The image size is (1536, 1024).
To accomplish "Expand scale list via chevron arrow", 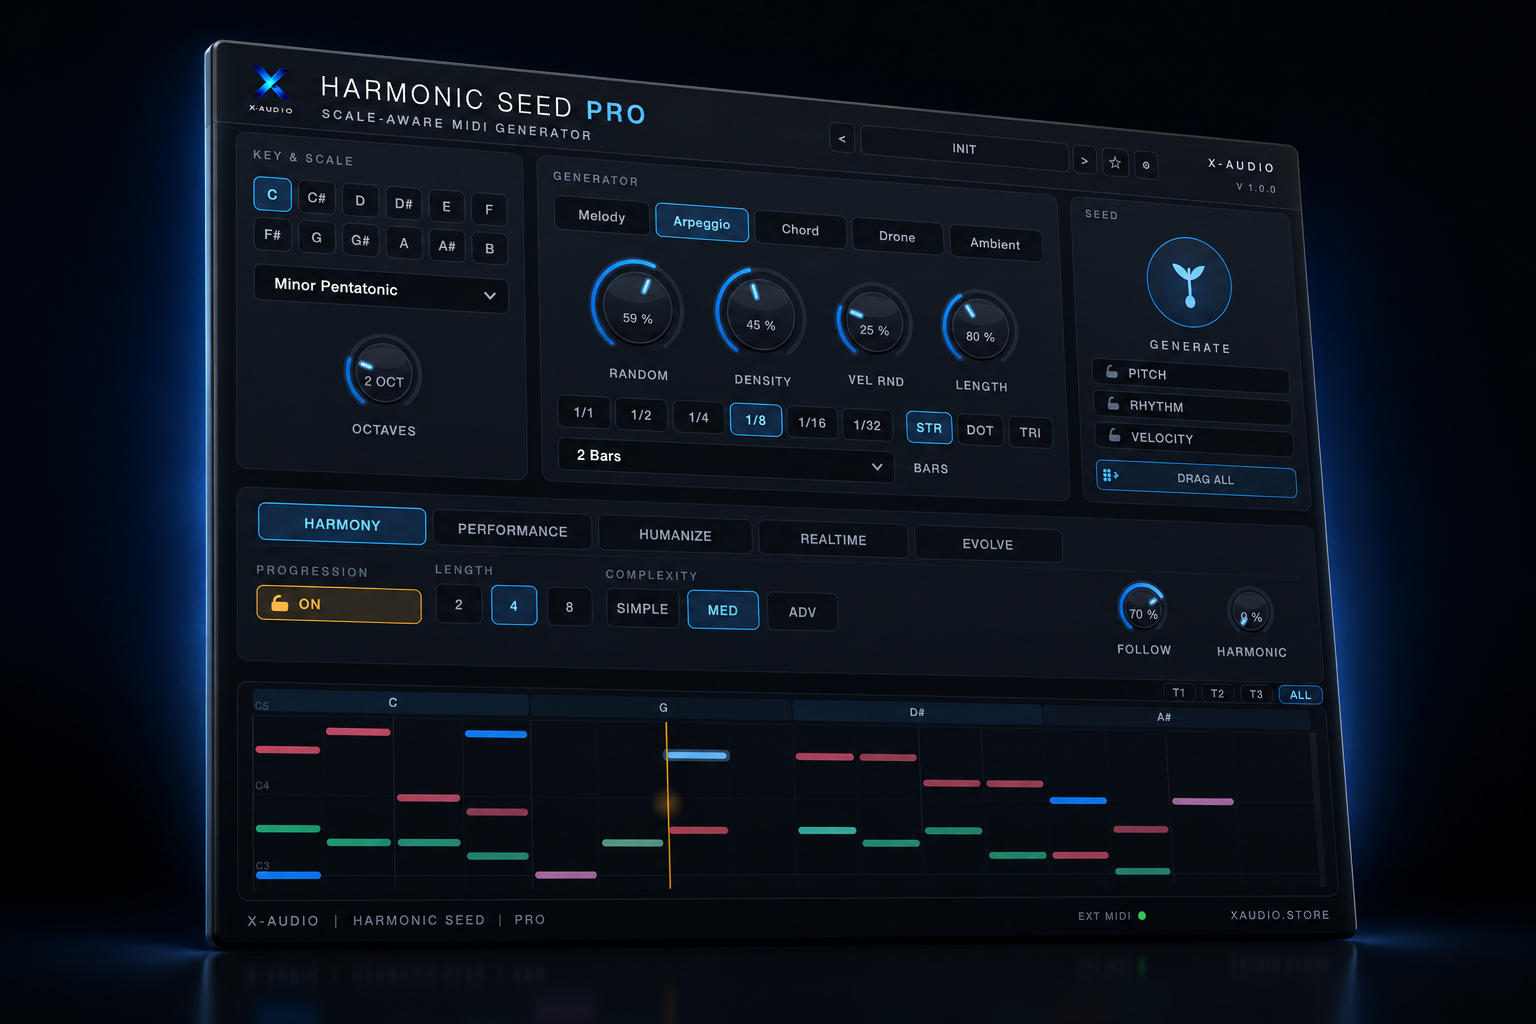I will 490,296.
